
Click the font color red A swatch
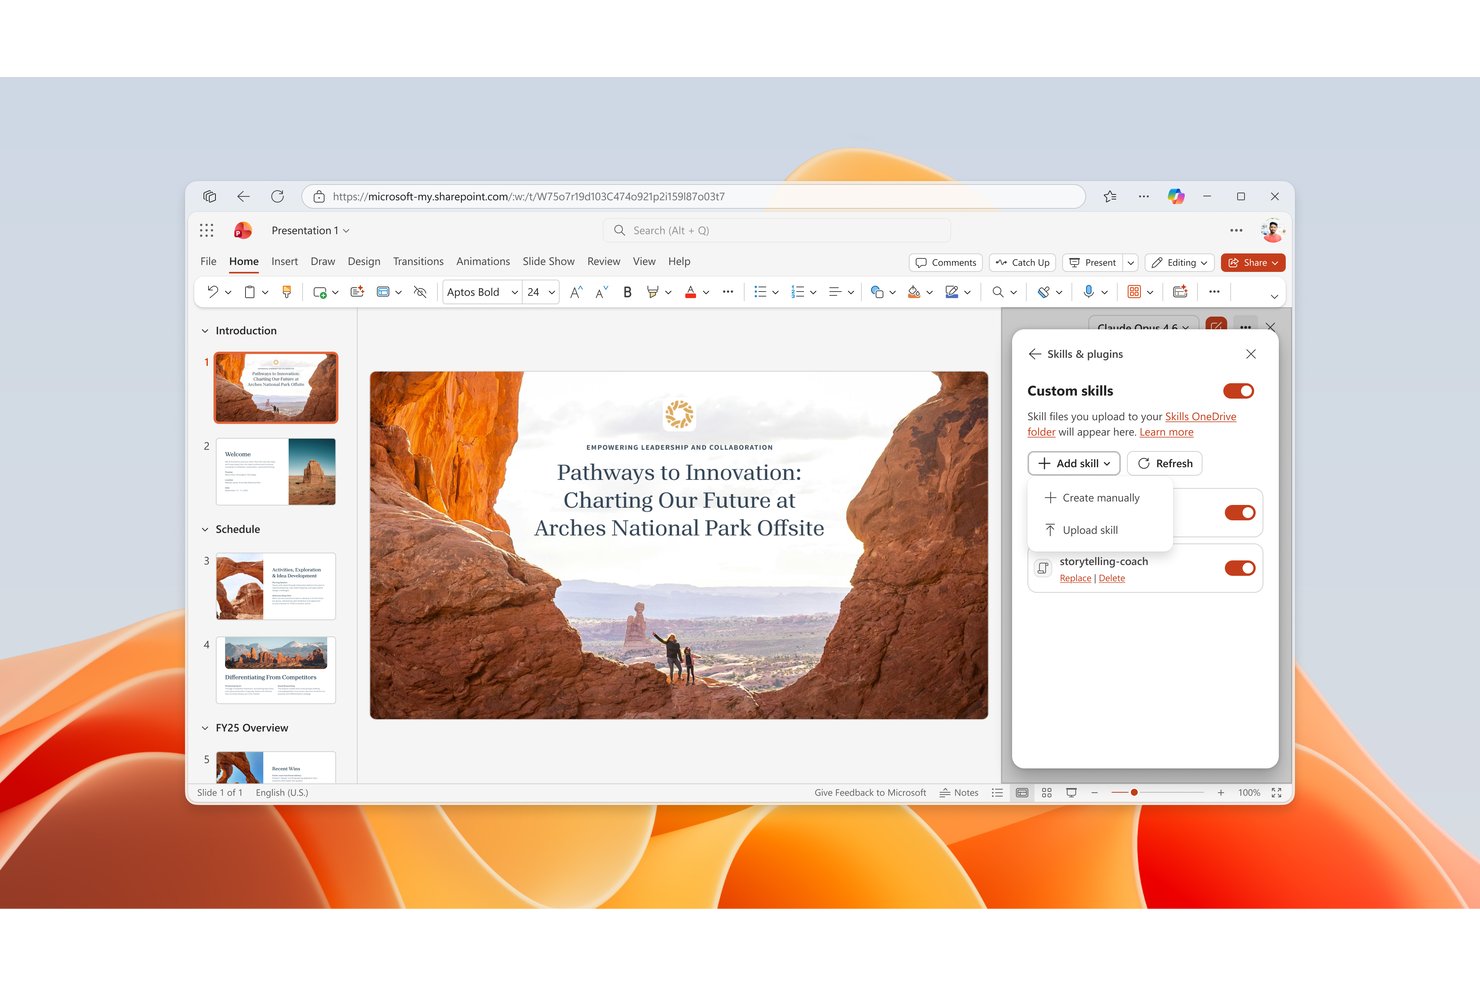click(690, 292)
